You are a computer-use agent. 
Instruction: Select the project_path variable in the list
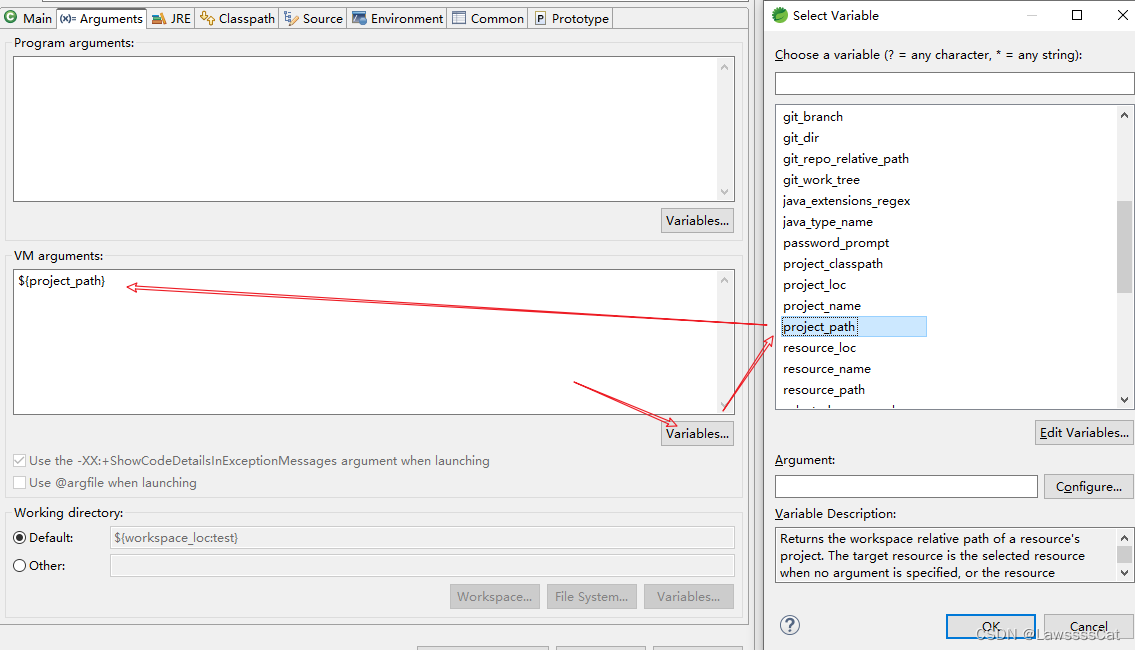click(x=818, y=326)
